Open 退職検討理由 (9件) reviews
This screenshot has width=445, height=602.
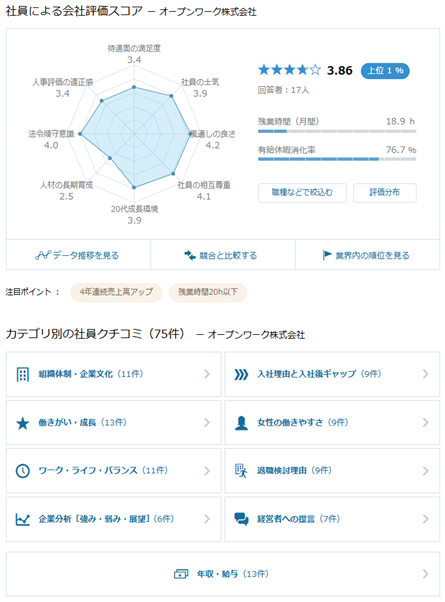[332, 471]
